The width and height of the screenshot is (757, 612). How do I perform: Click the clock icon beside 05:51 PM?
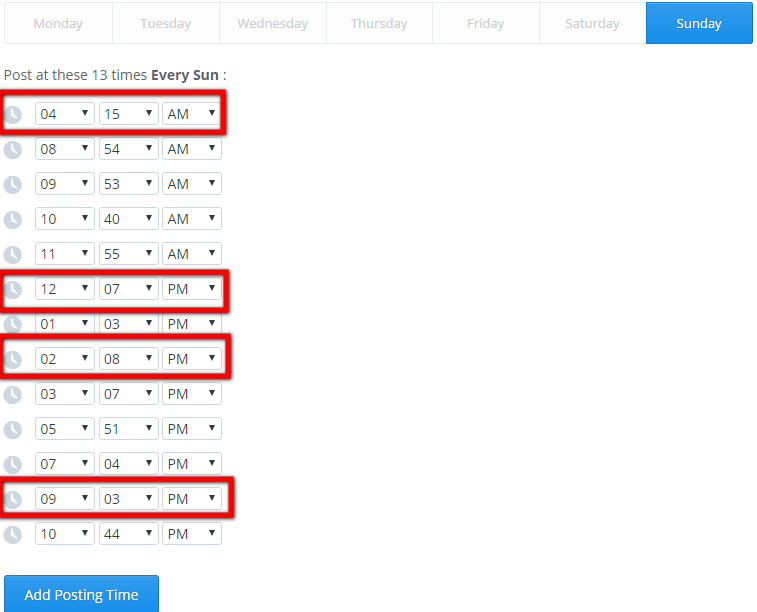[x=13, y=429]
